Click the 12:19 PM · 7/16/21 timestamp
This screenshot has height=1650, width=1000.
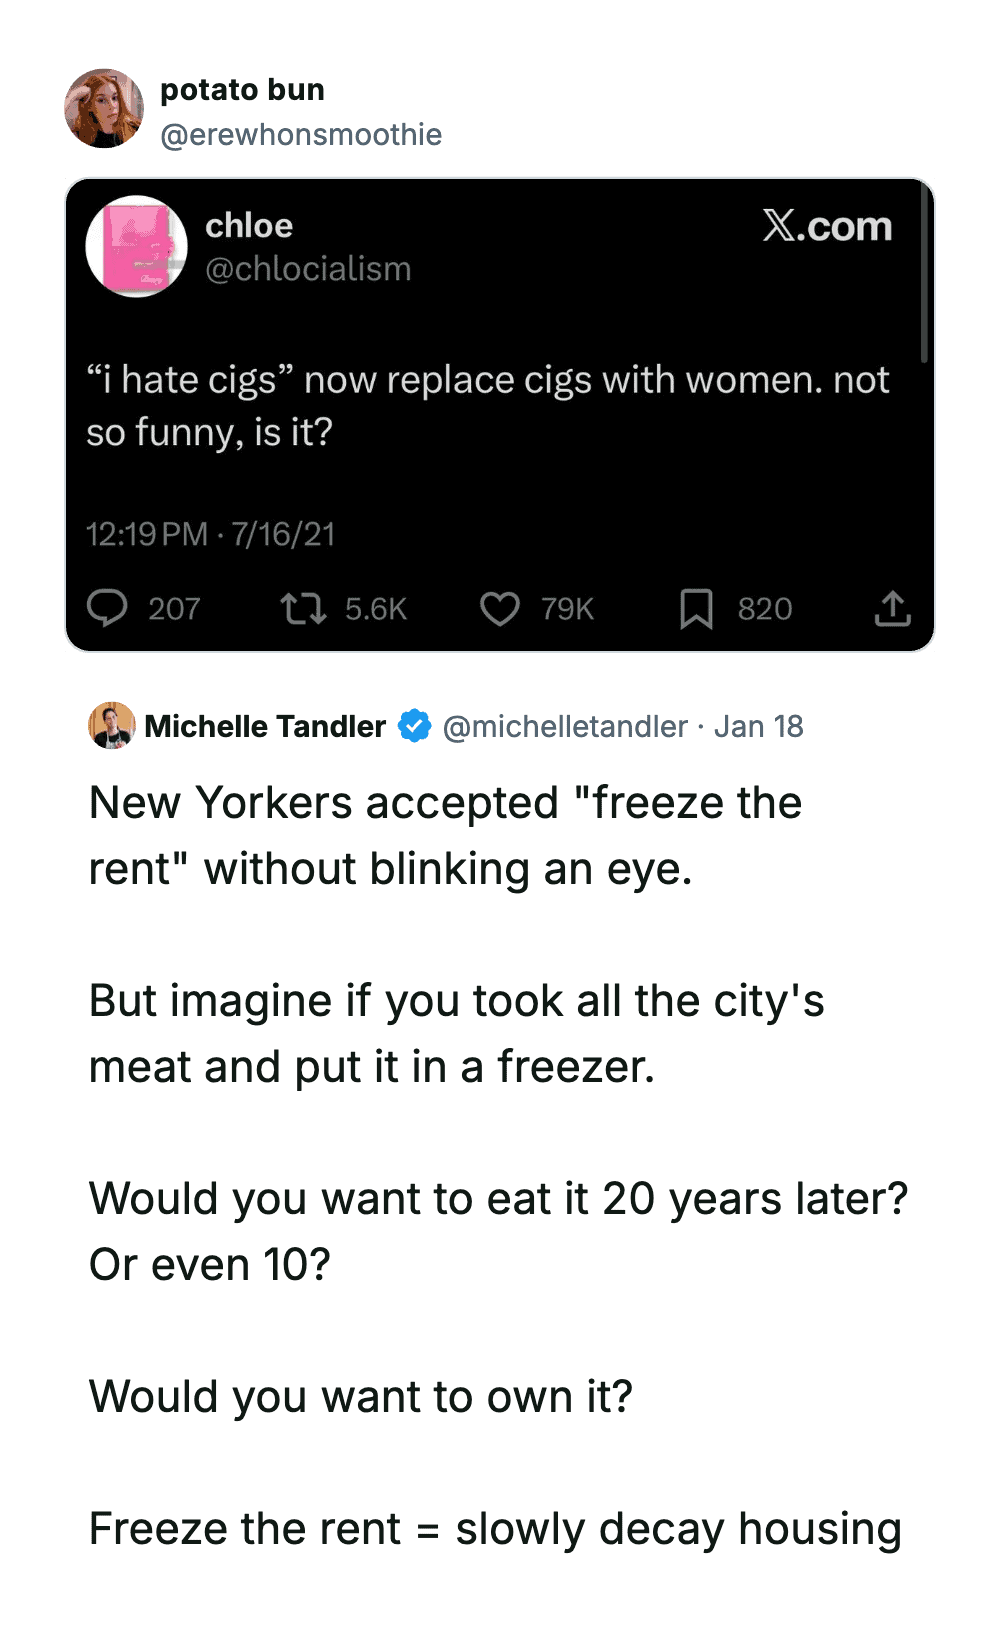tap(210, 534)
